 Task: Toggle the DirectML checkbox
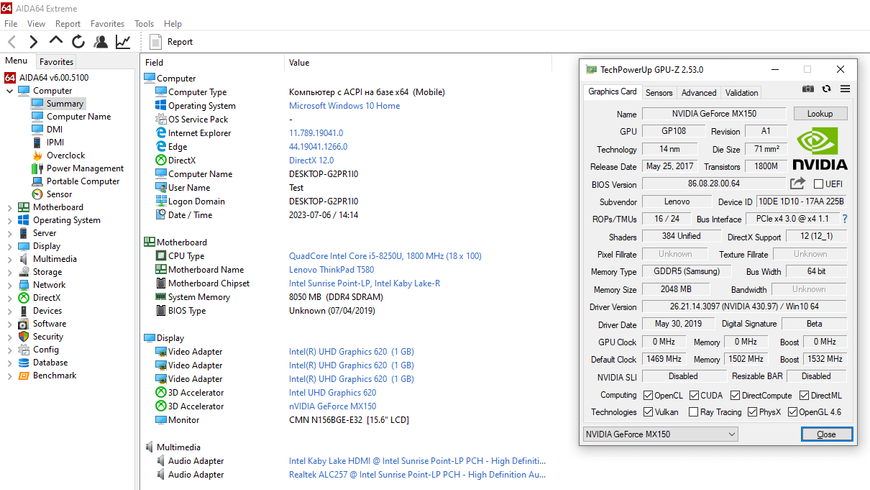point(804,395)
